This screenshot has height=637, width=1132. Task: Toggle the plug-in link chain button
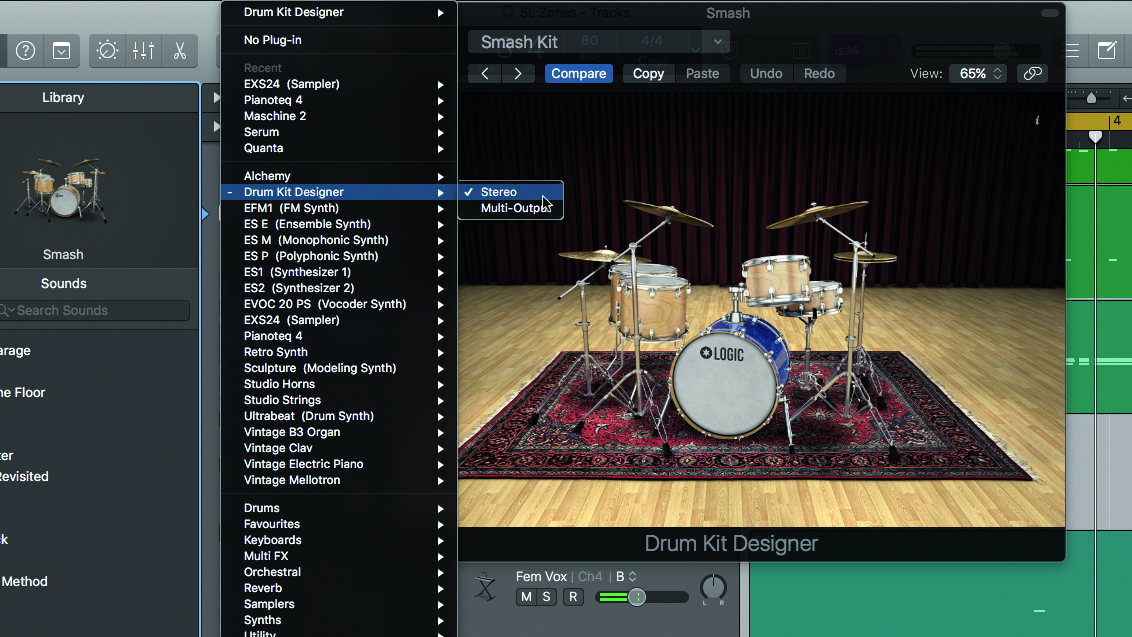(1033, 74)
